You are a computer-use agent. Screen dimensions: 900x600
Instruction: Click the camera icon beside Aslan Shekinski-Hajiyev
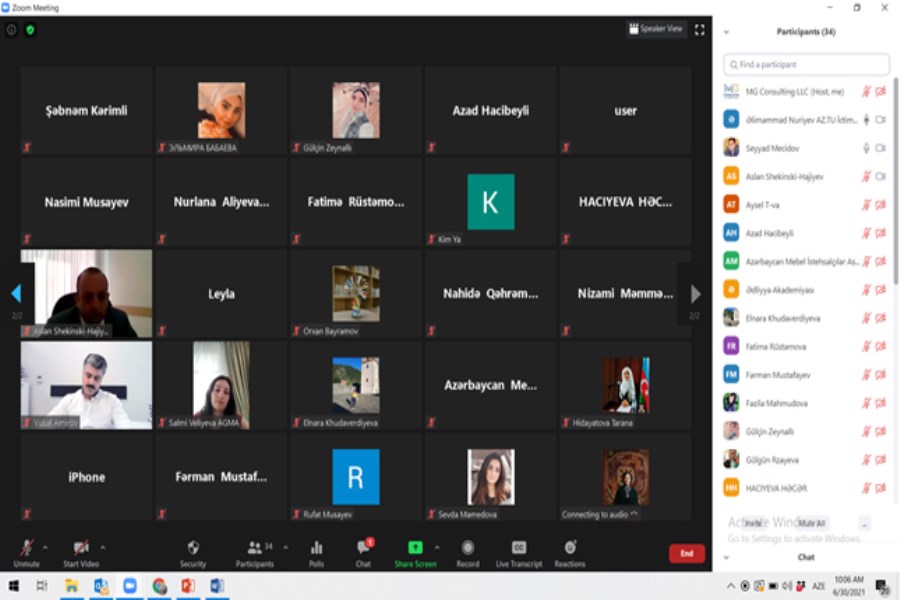[880, 176]
